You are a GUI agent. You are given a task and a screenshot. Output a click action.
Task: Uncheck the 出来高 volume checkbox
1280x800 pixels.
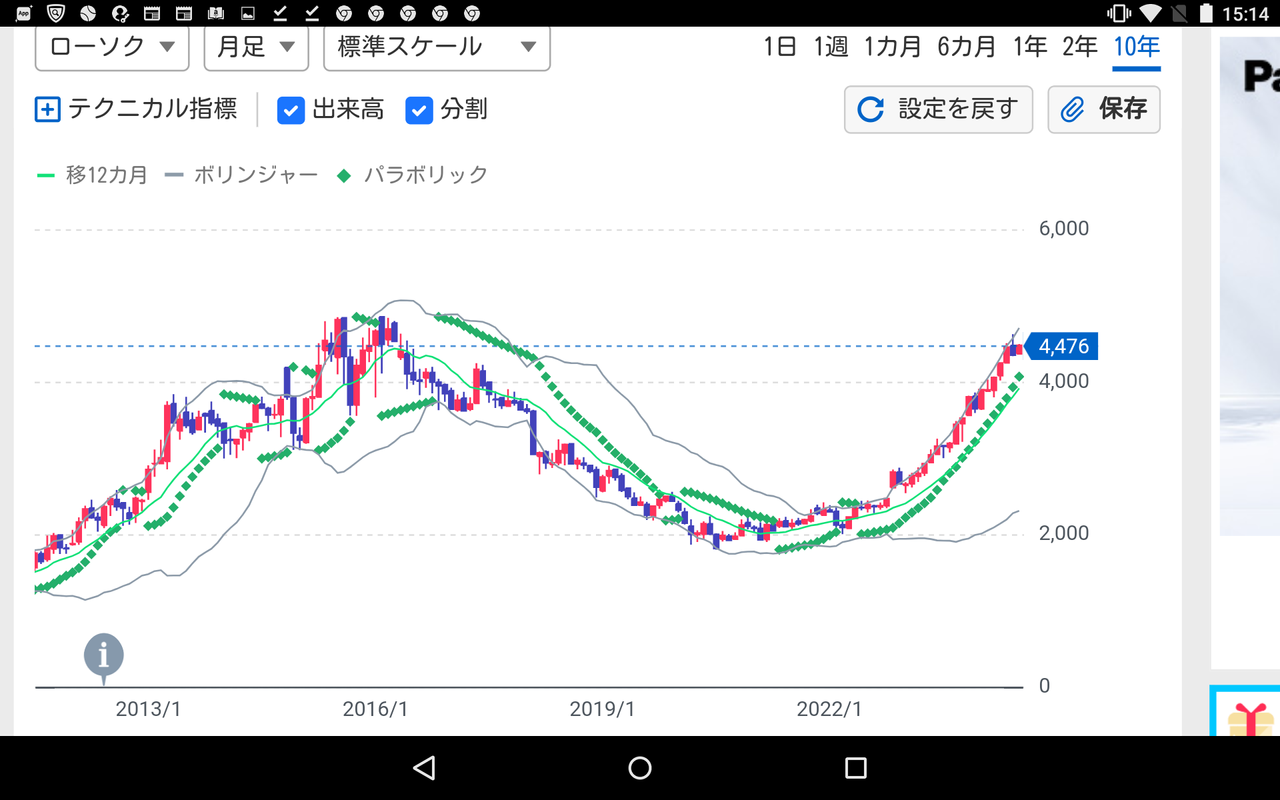(x=290, y=110)
